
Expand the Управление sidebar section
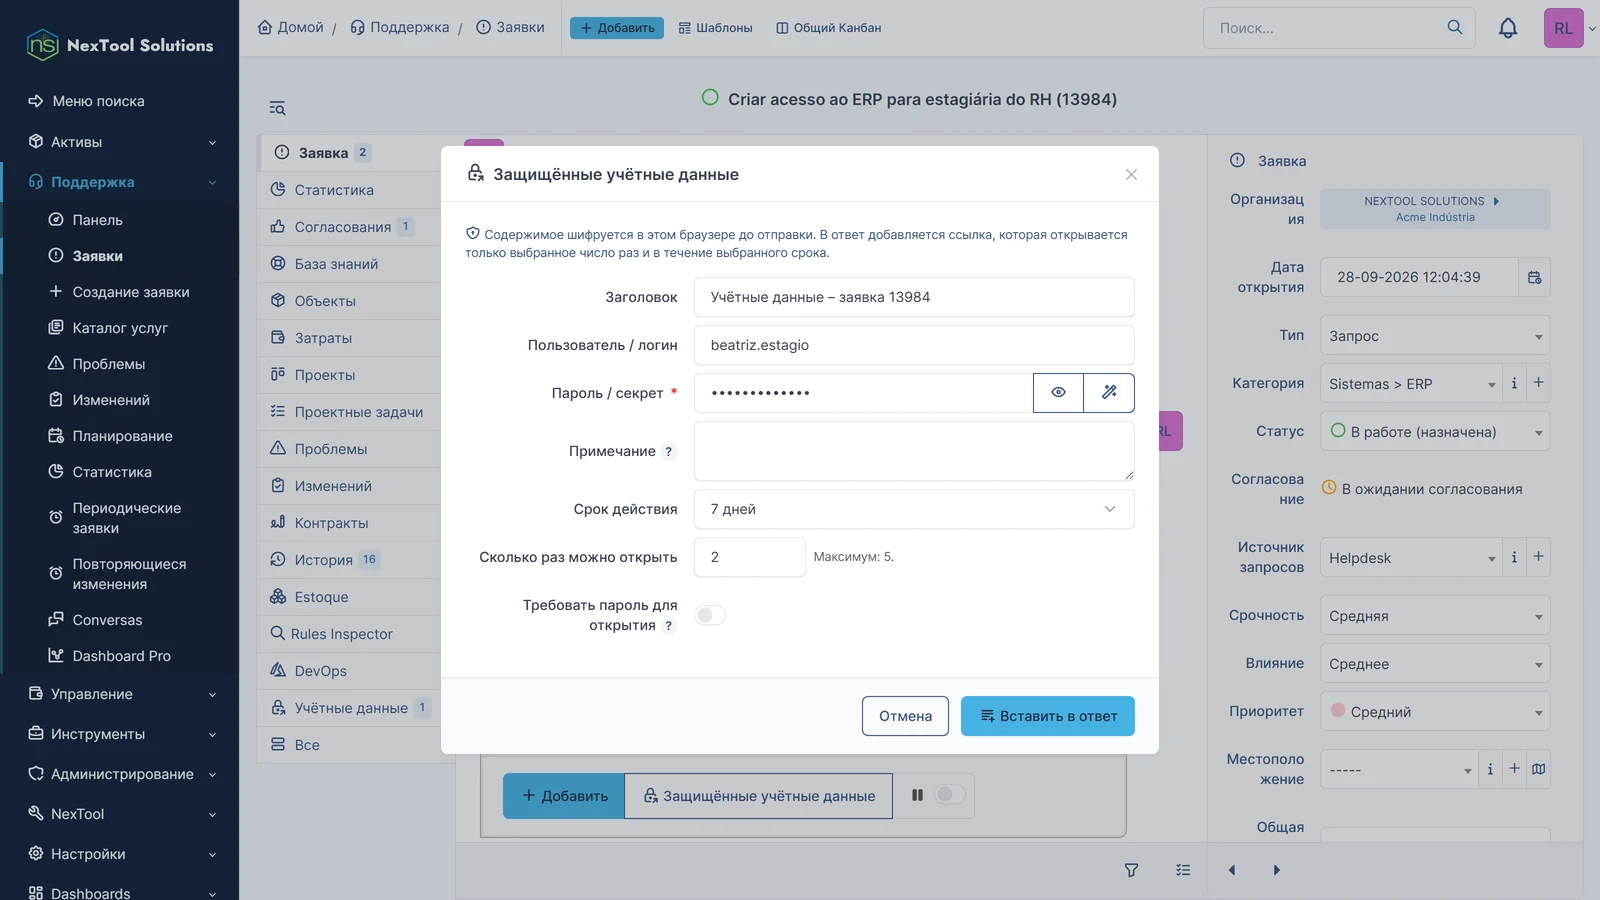tap(120, 694)
